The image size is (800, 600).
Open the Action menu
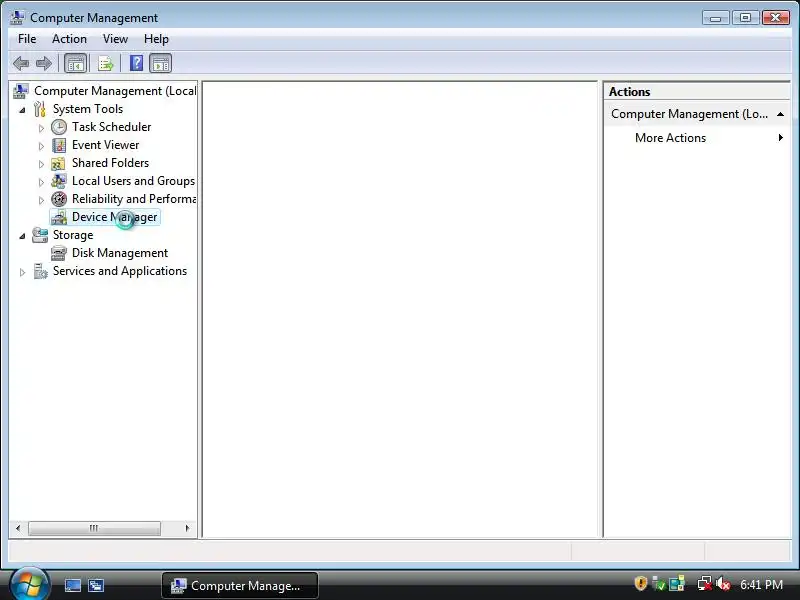pos(69,39)
